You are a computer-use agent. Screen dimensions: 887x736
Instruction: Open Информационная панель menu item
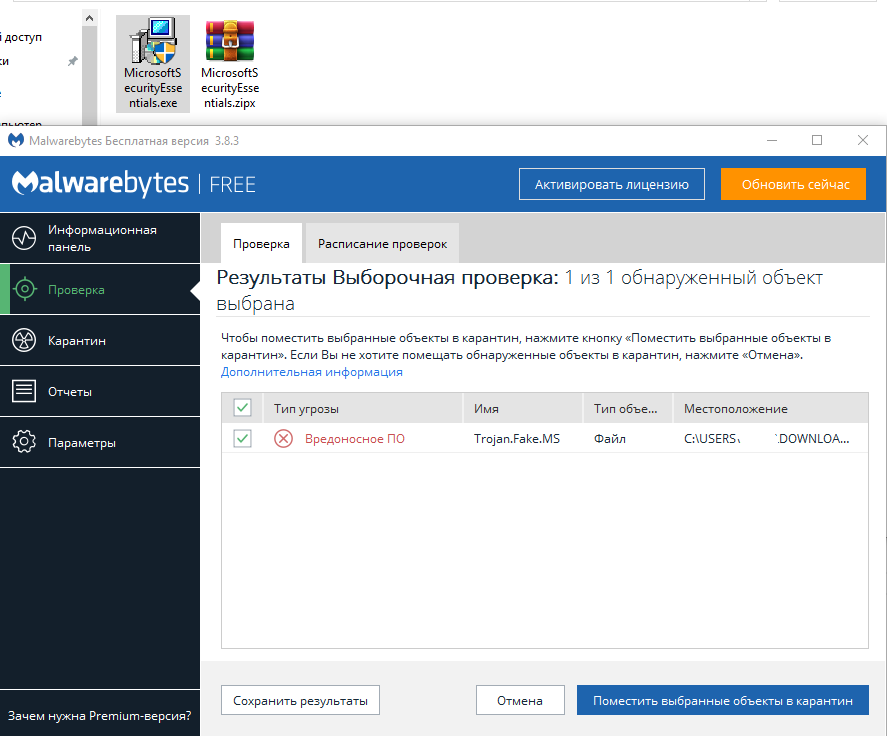click(100, 238)
